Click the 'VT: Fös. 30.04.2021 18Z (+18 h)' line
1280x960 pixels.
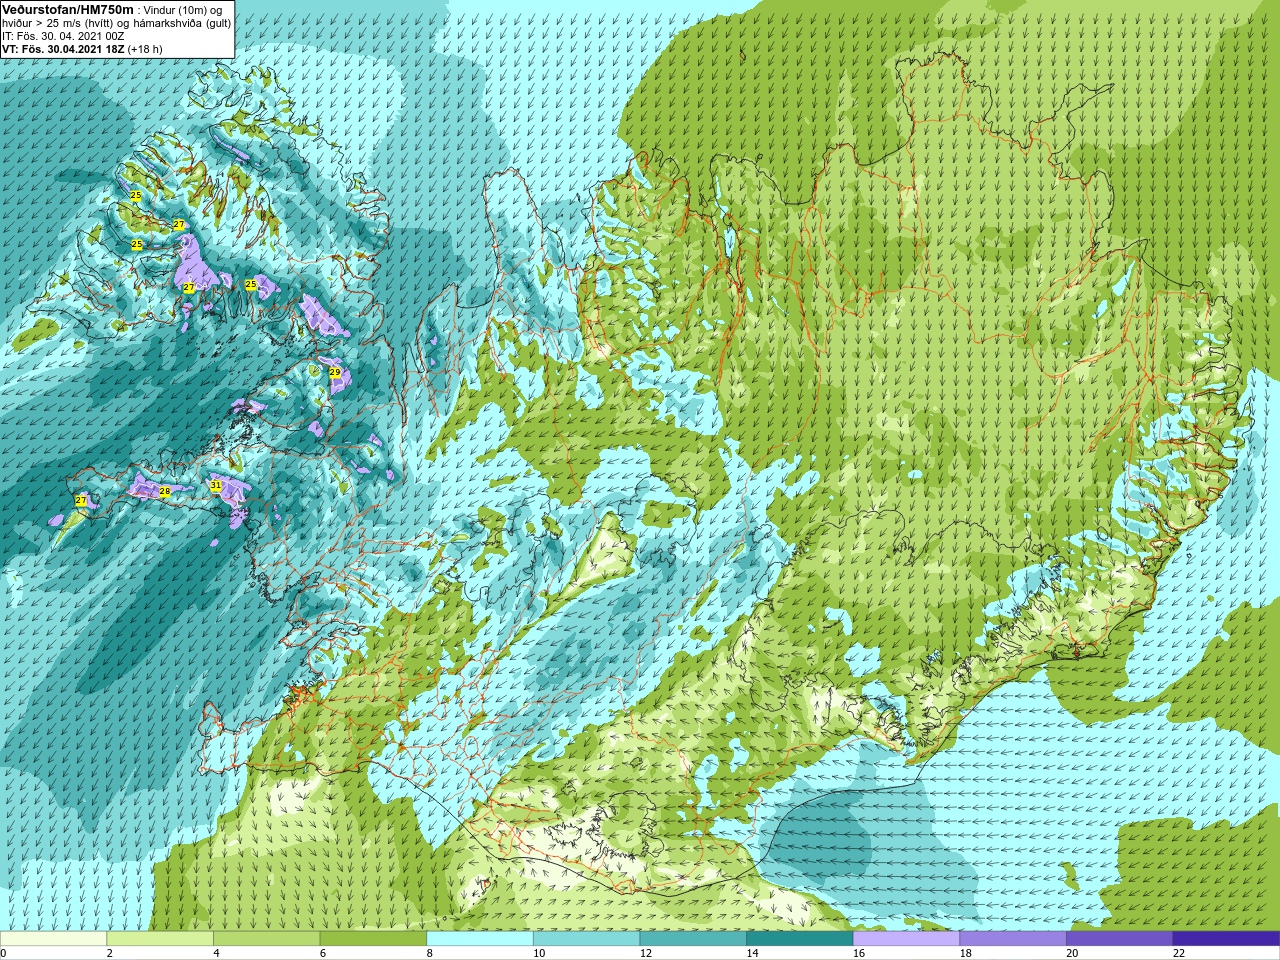(82, 49)
